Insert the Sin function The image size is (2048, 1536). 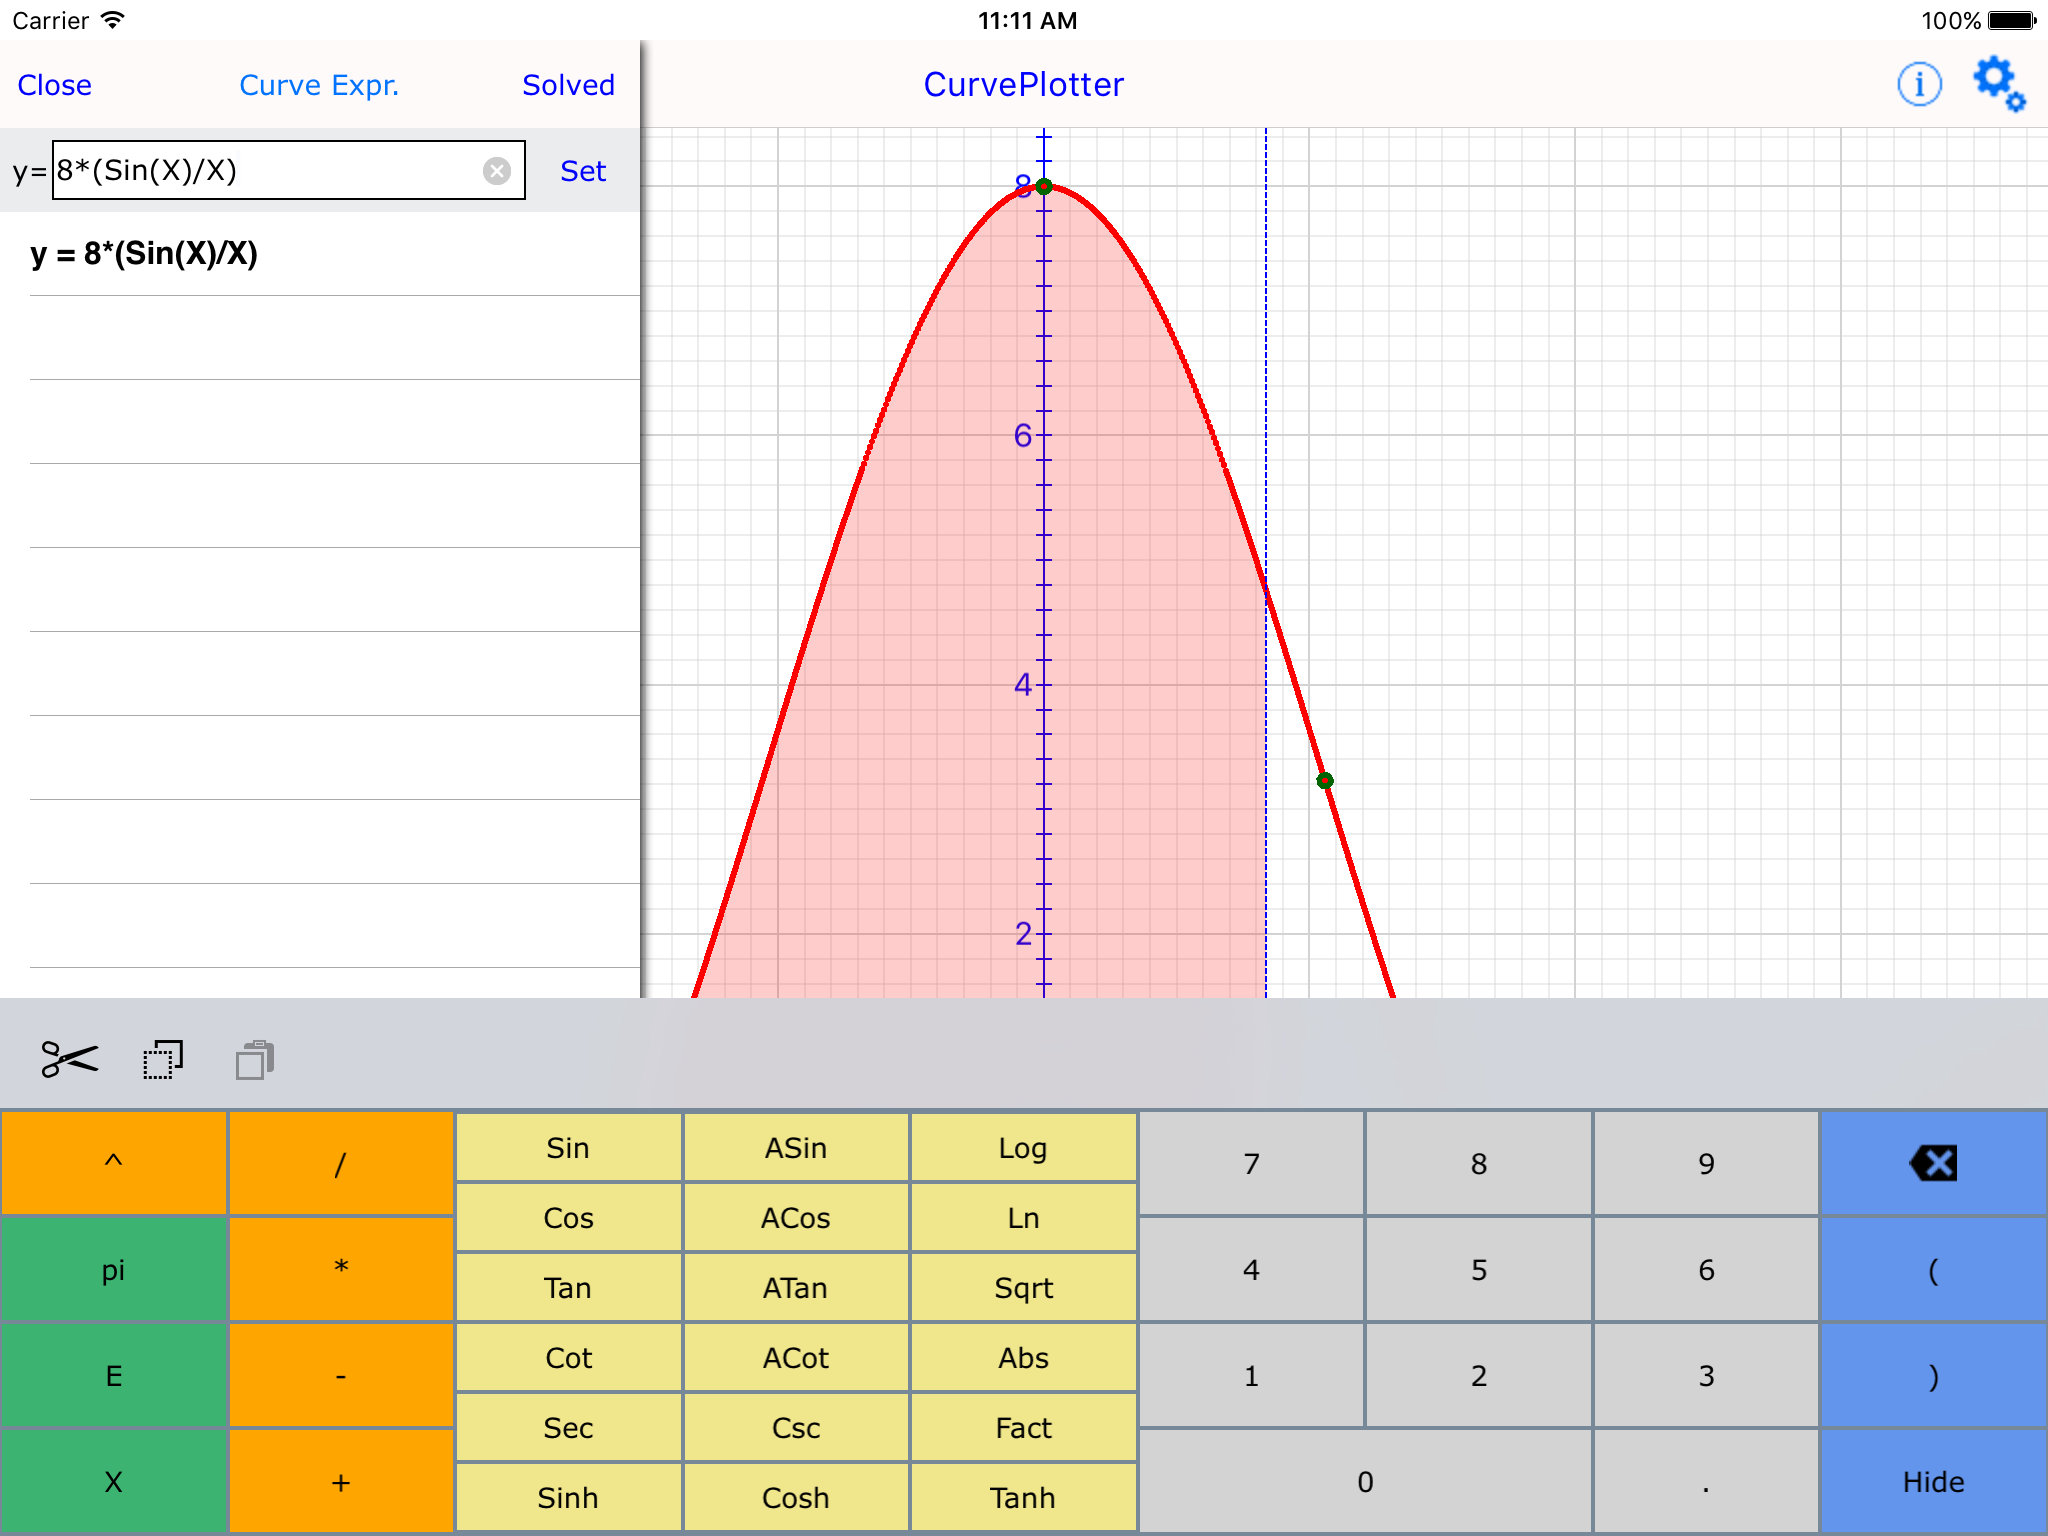(x=568, y=1148)
